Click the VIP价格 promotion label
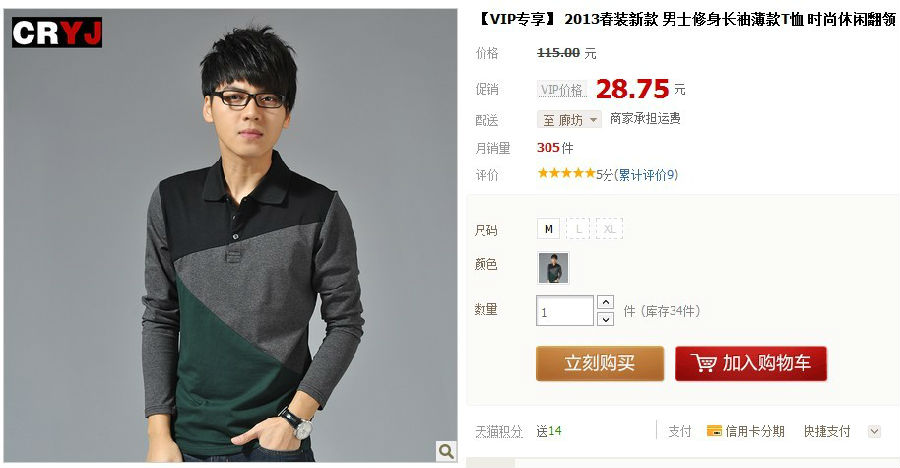The image size is (900, 468). click(x=562, y=90)
